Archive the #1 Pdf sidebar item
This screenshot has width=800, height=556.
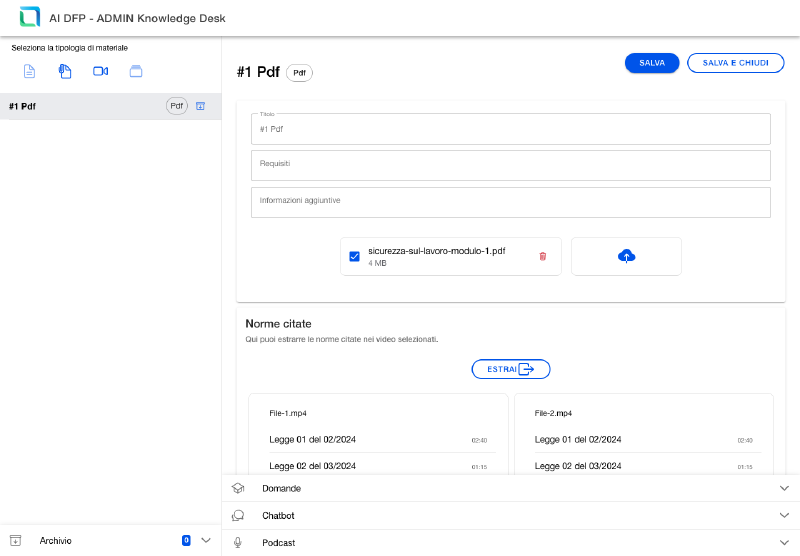click(x=201, y=106)
